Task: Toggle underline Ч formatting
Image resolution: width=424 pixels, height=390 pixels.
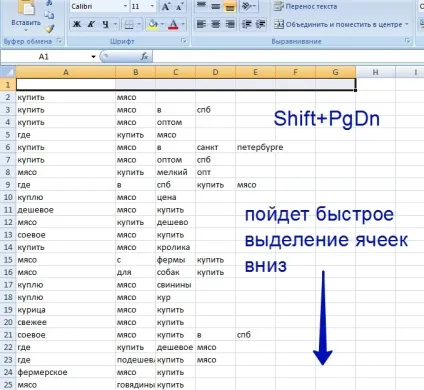Action: (105, 24)
